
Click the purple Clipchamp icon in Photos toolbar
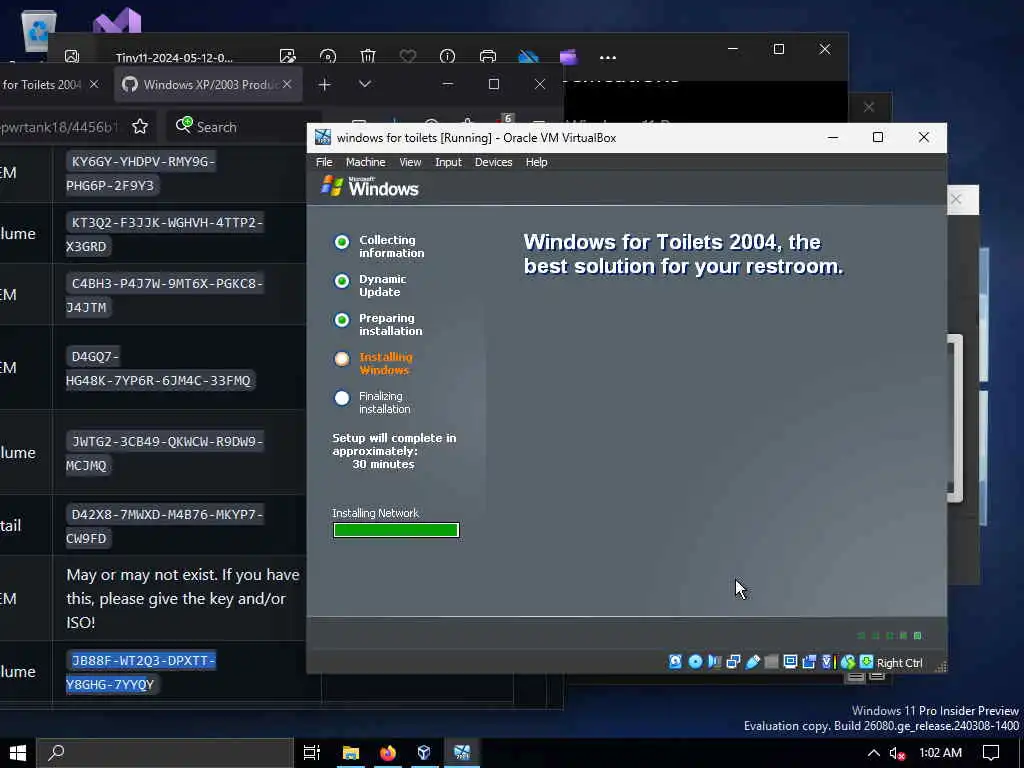tap(568, 57)
